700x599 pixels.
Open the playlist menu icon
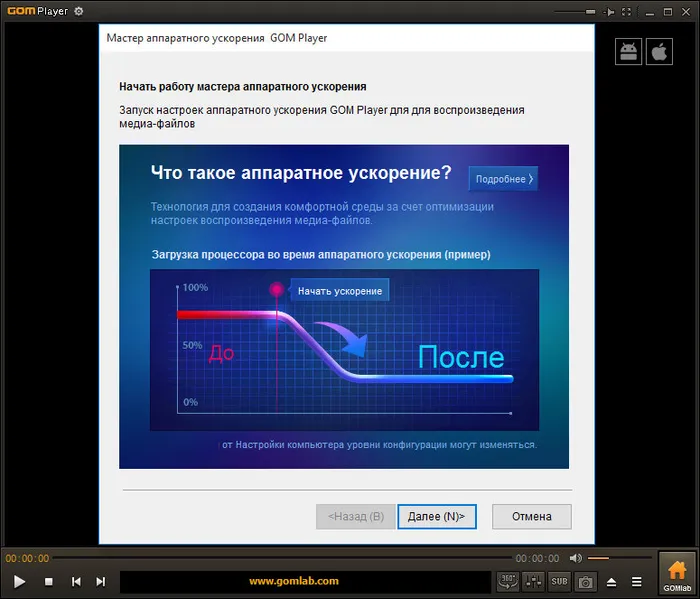coord(637,582)
